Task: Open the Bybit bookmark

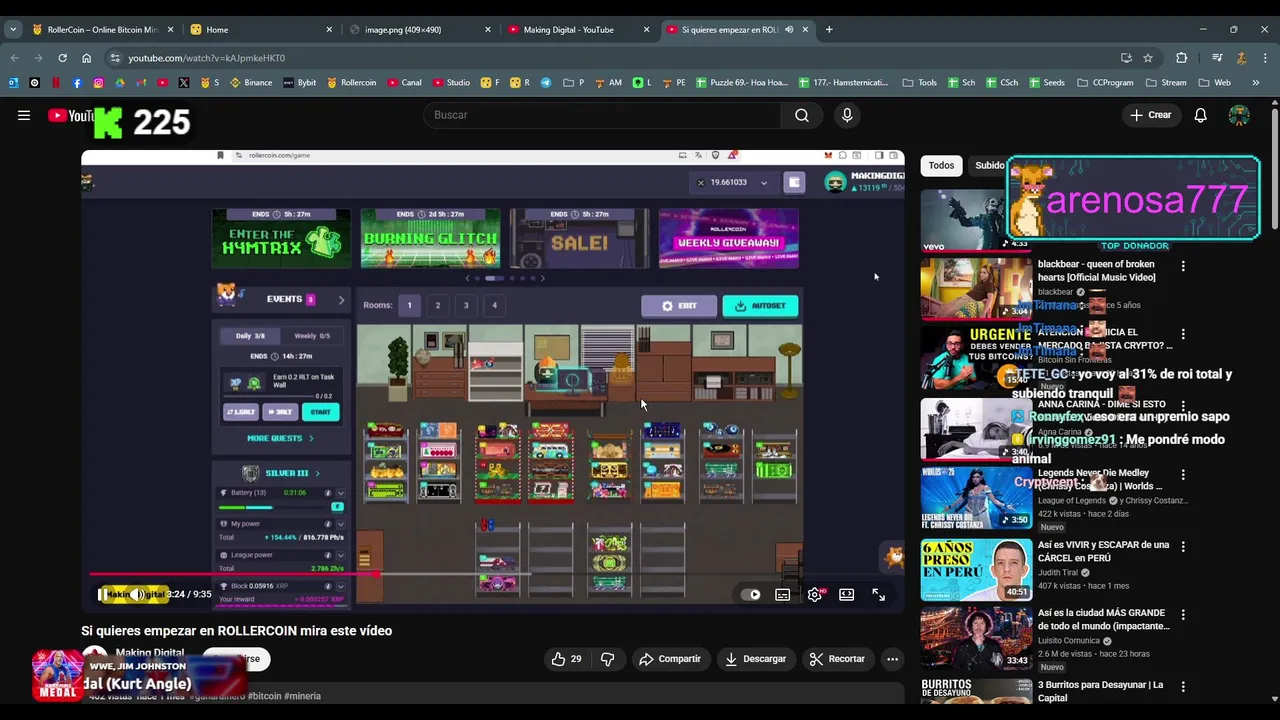Action: (x=299, y=82)
